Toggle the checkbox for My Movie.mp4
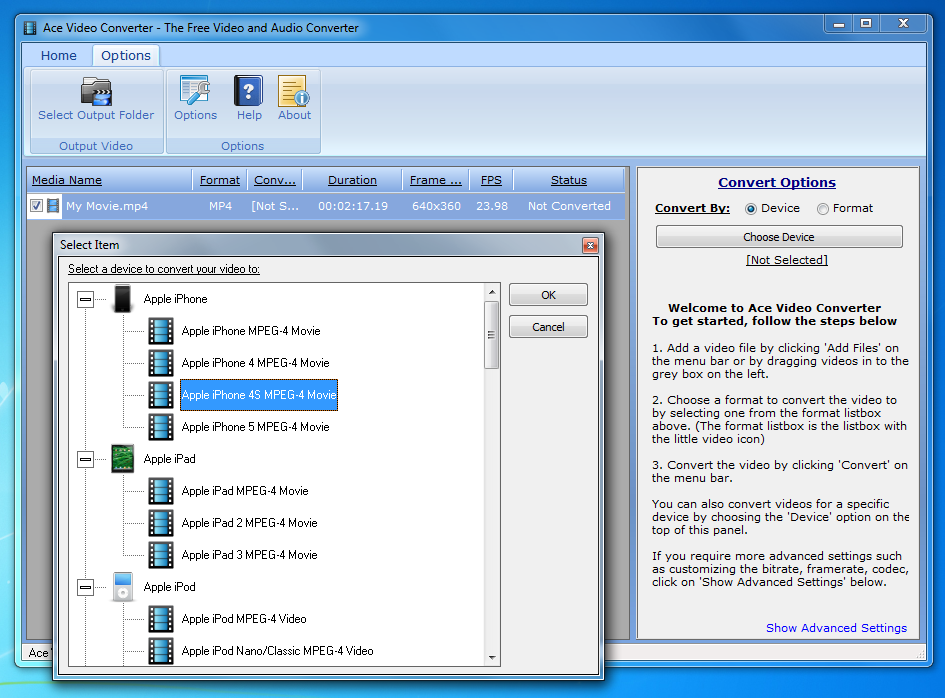Screen dimensions: 945x698 [36, 206]
